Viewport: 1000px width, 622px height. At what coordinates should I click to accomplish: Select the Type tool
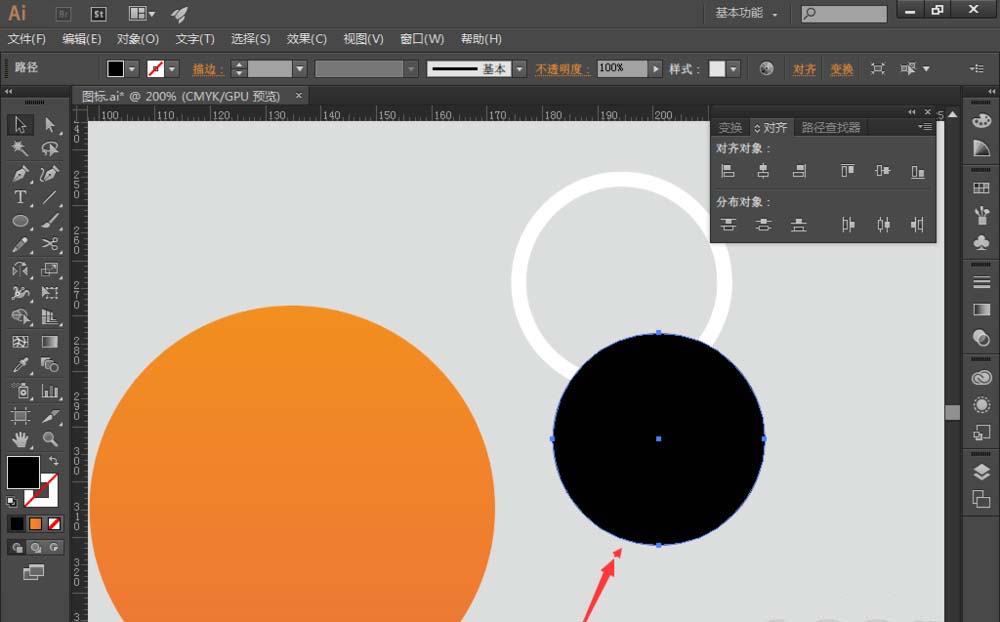click(x=20, y=197)
